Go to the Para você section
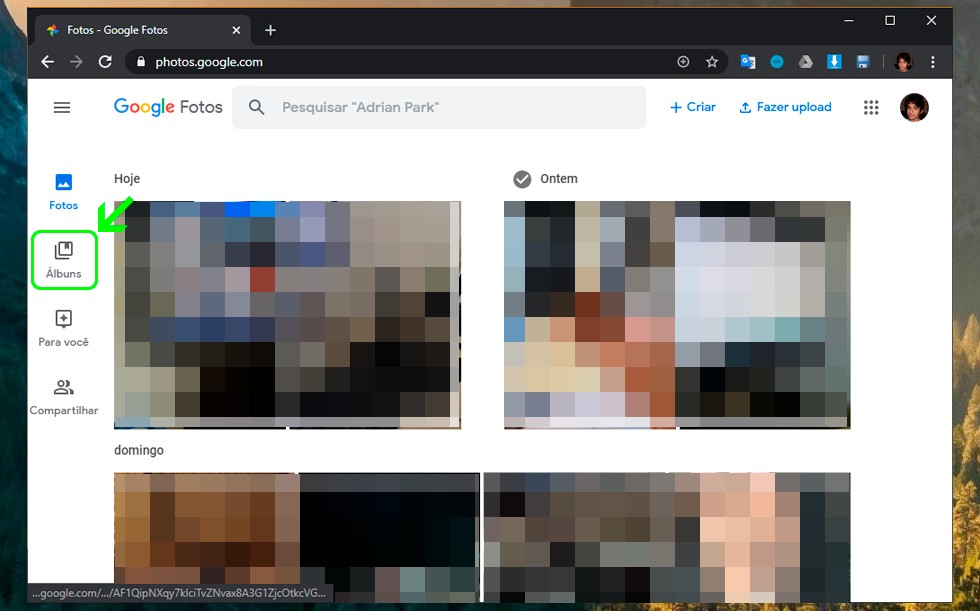Screen dimensions: 980x611 pos(64,329)
